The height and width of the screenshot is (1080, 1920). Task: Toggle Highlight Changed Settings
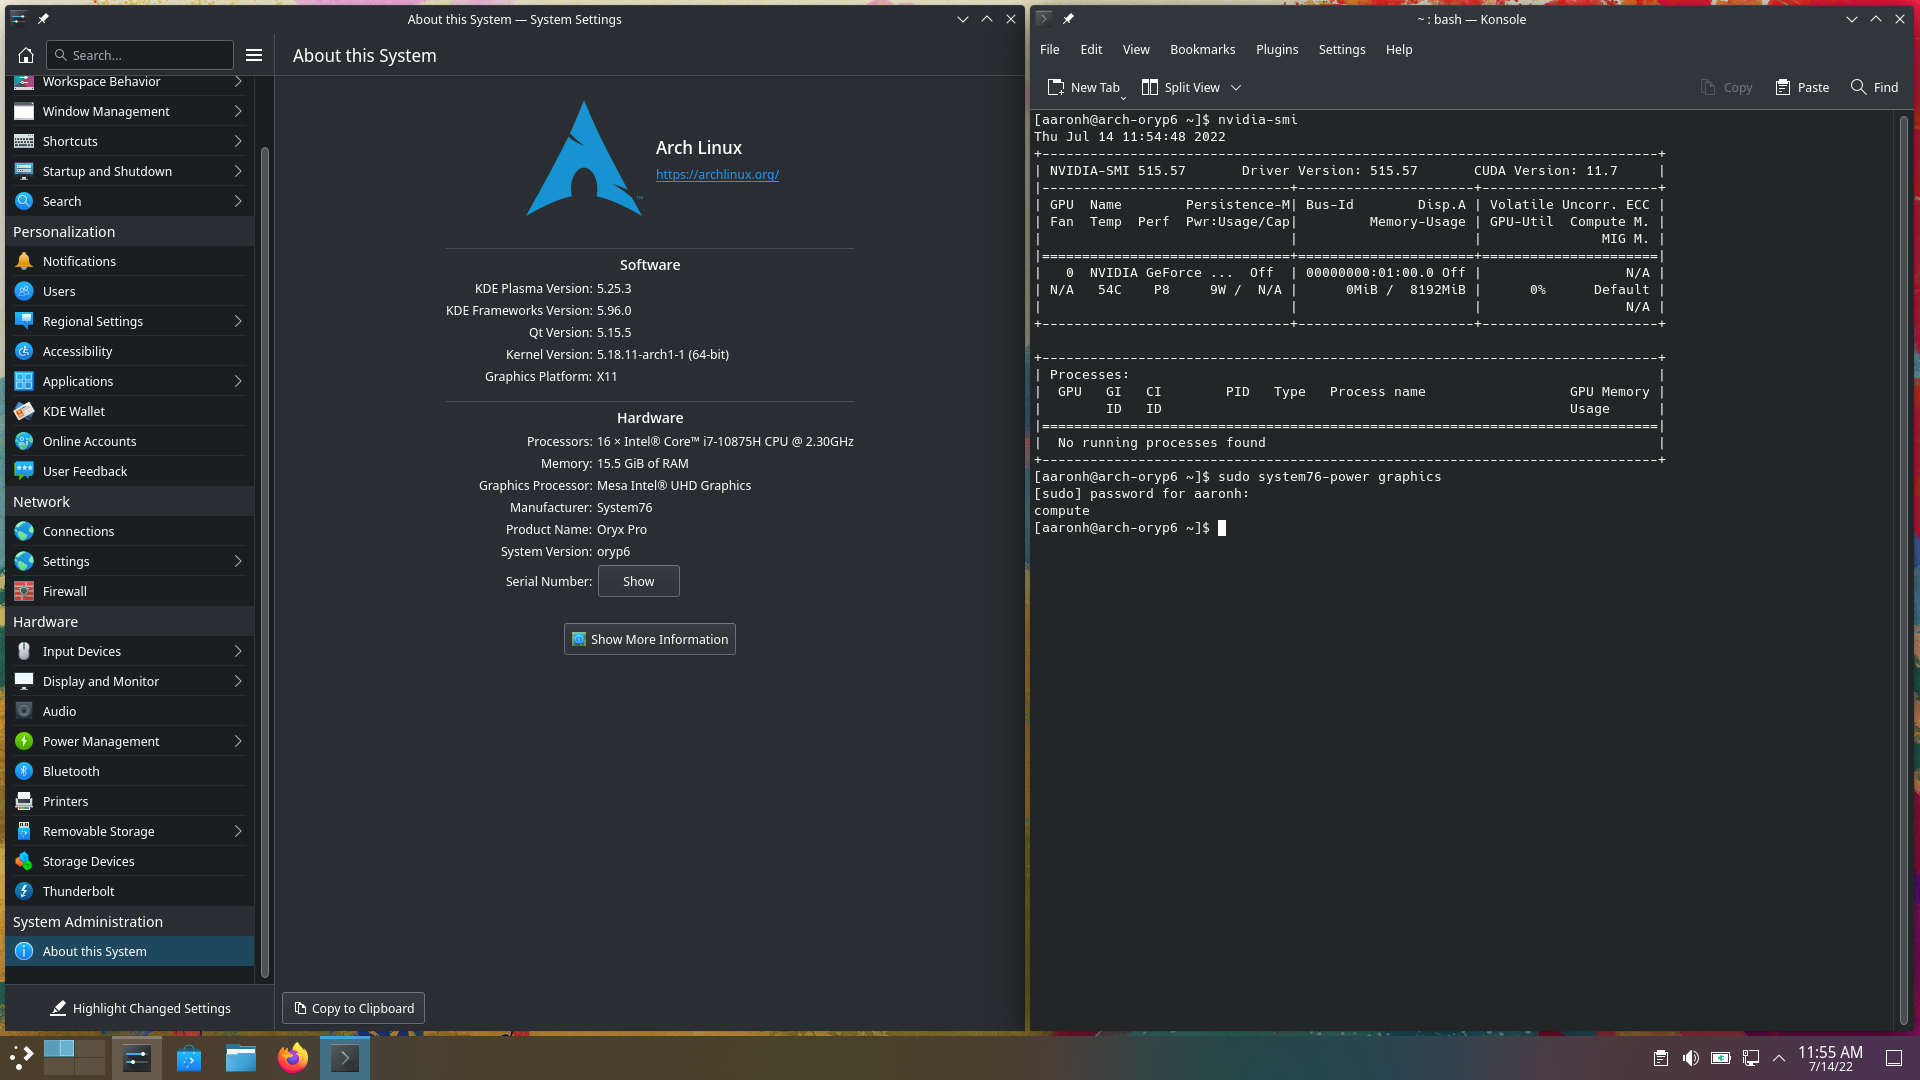[140, 1008]
